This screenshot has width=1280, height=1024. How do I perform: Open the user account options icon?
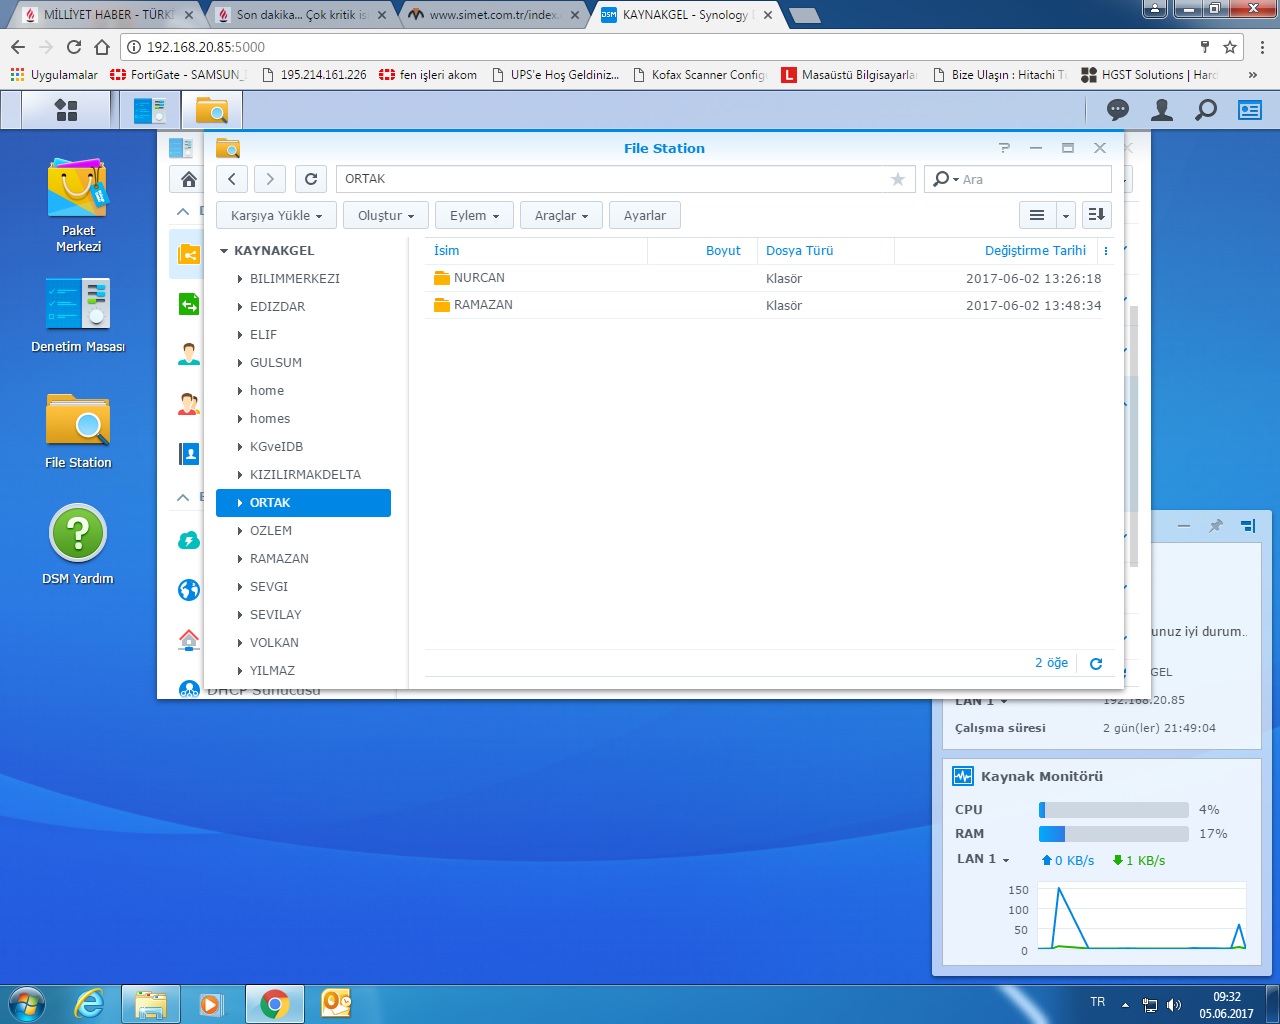(1161, 110)
